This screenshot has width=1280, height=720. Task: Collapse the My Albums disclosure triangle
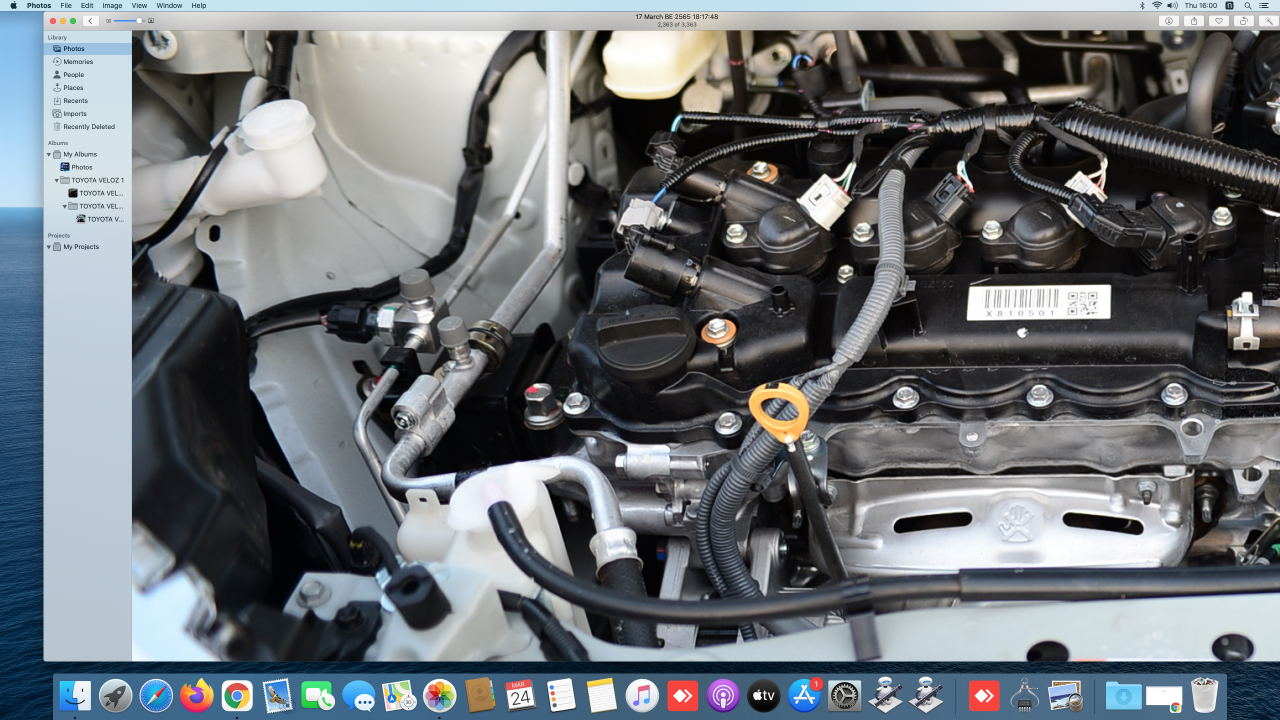click(48, 155)
